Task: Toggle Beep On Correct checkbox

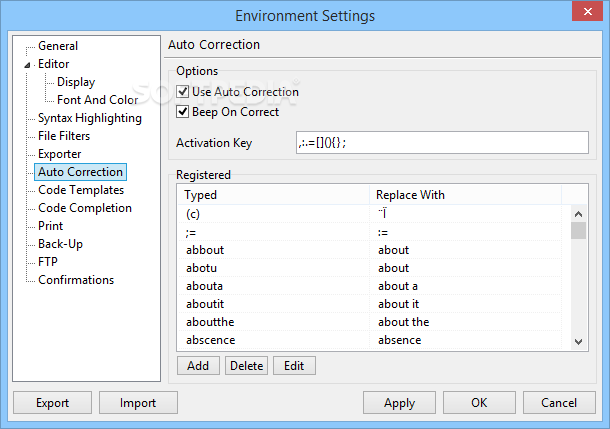Action: point(182,112)
